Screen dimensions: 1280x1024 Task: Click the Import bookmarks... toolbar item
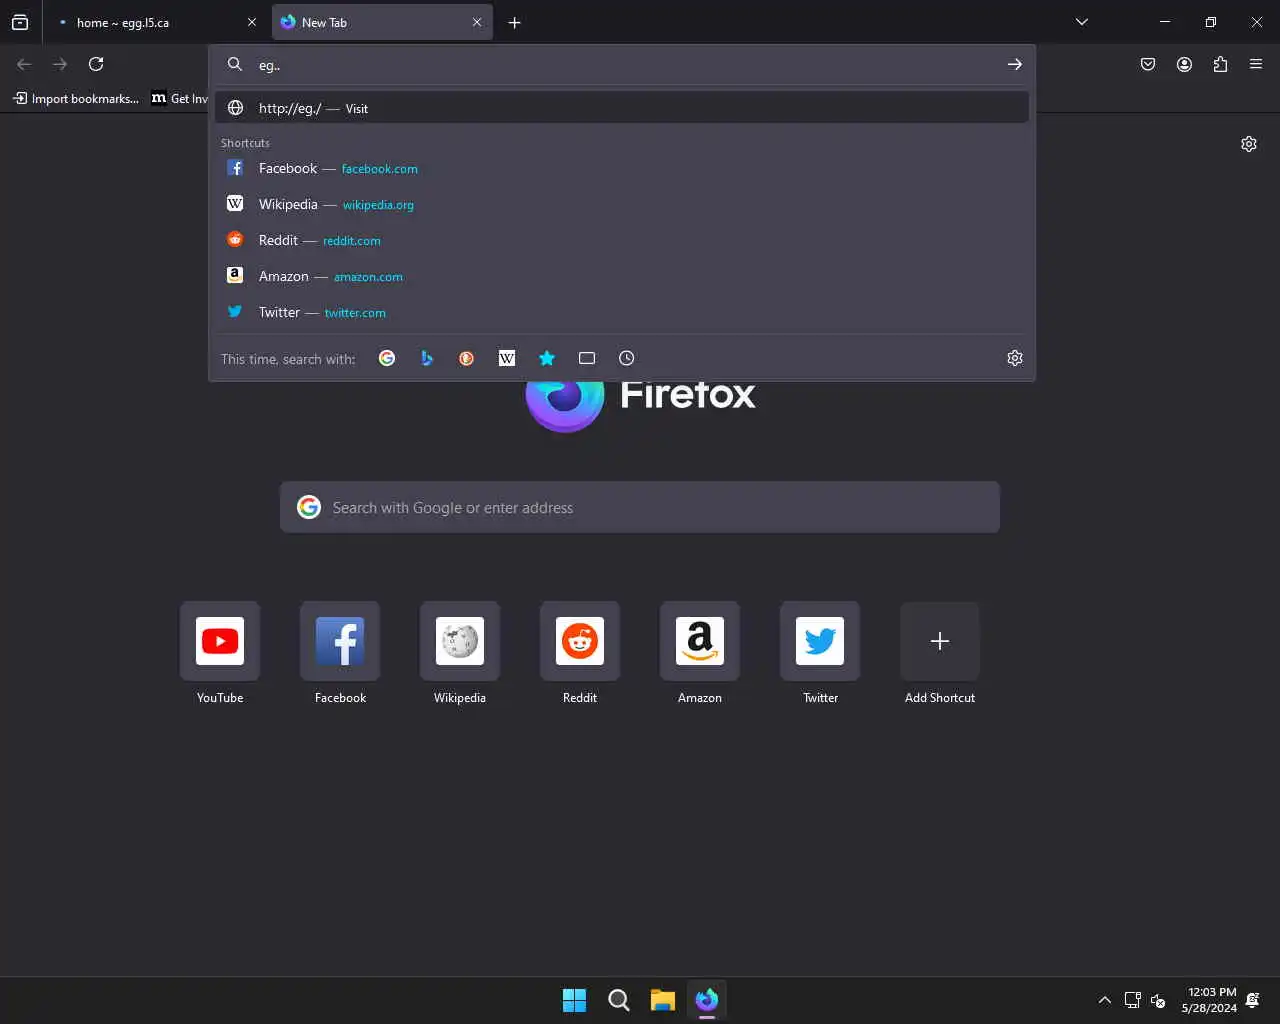point(76,98)
